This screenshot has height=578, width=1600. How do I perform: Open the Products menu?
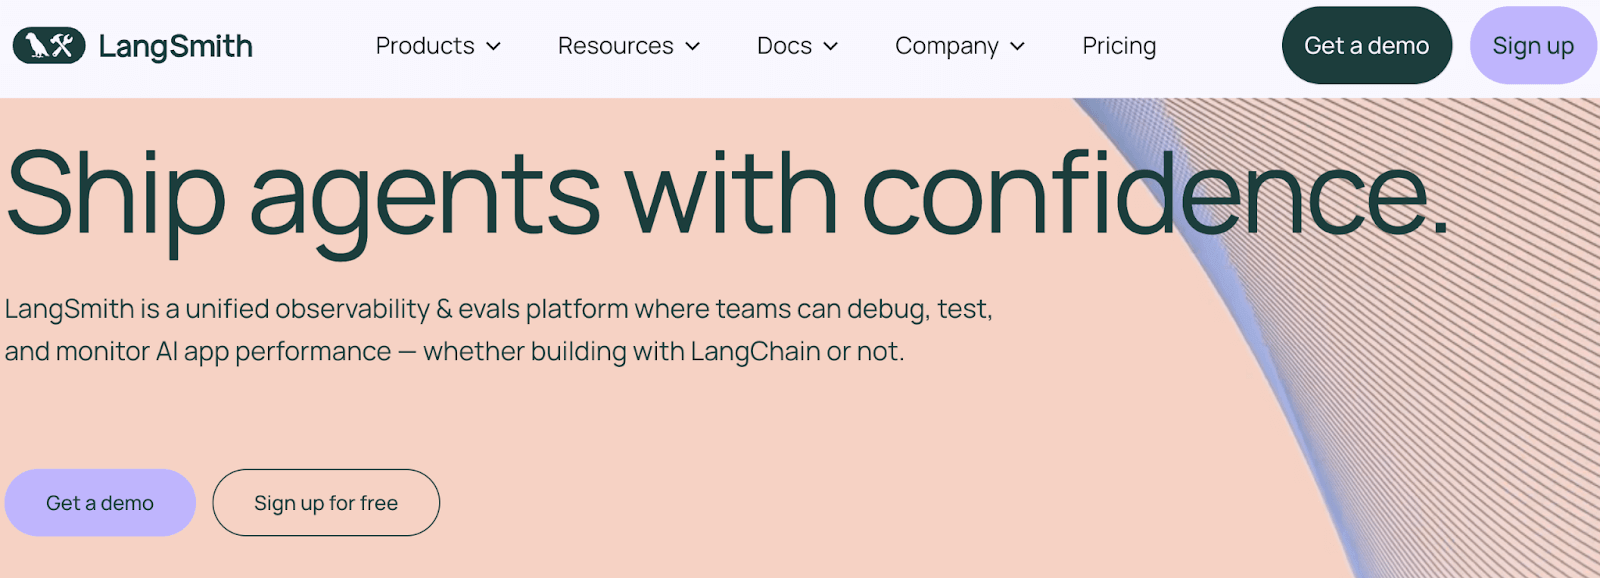coord(425,46)
